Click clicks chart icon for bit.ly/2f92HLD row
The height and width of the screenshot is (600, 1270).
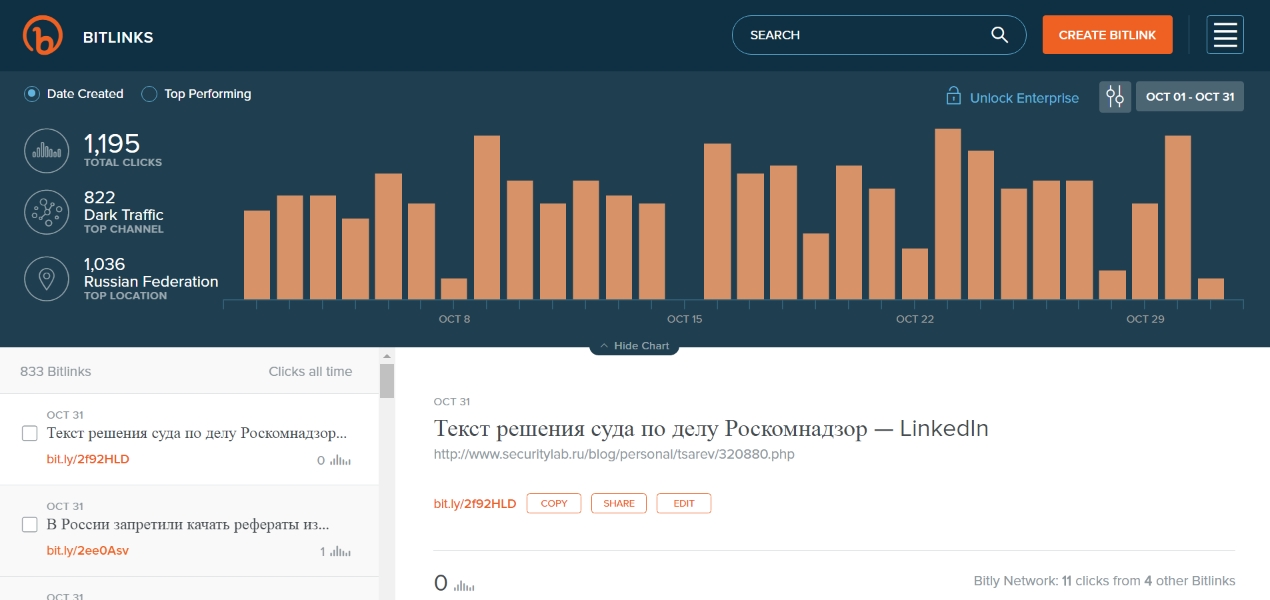click(x=341, y=461)
